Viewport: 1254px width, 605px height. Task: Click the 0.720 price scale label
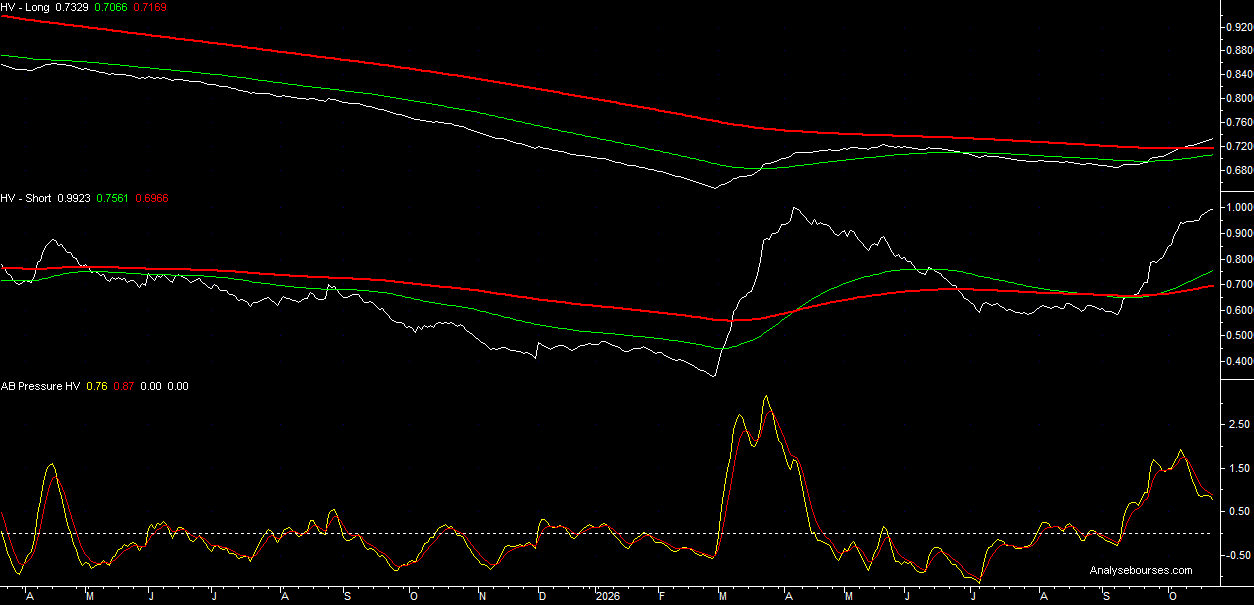1239,147
